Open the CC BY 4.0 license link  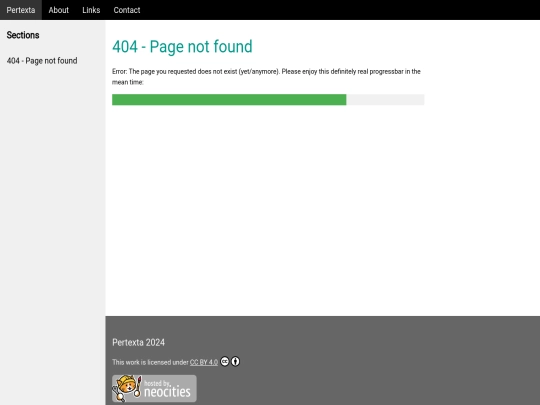click(x=204, y=362)
